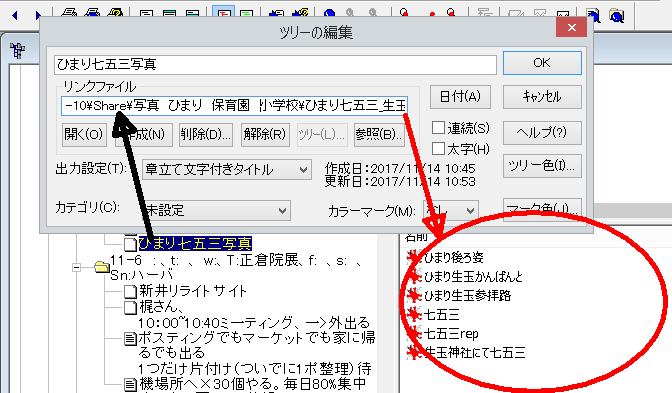Image resolution: width=672 pixels, height=393 pixels.
Task: Click the ツリー色(I)... button
Action: (x=542, y=166)
